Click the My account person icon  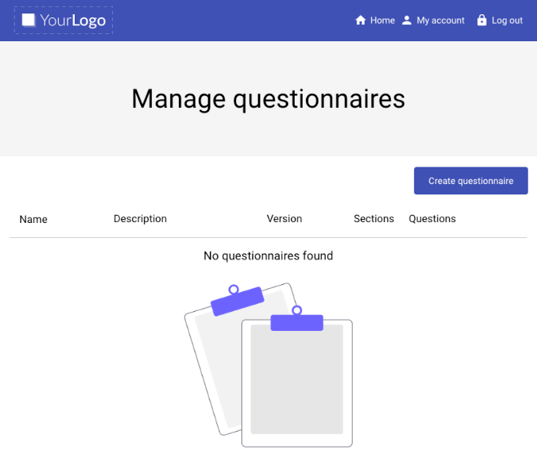(407, 21)
